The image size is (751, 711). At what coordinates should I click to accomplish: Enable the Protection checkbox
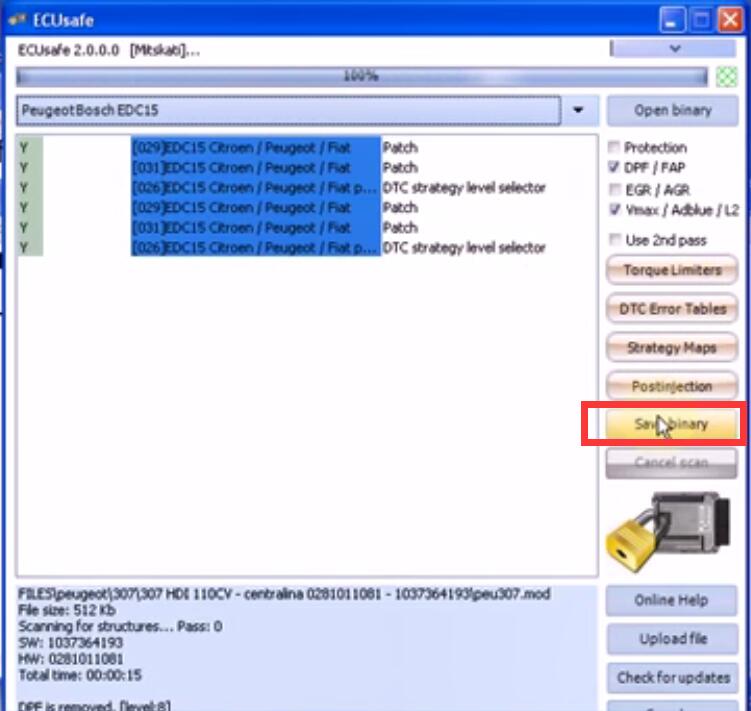click(614, 146)
